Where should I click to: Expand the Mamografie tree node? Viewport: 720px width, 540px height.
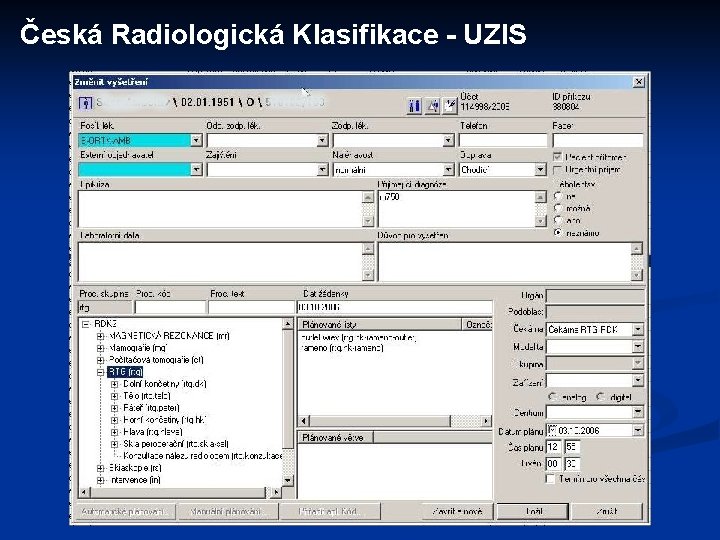100,348
